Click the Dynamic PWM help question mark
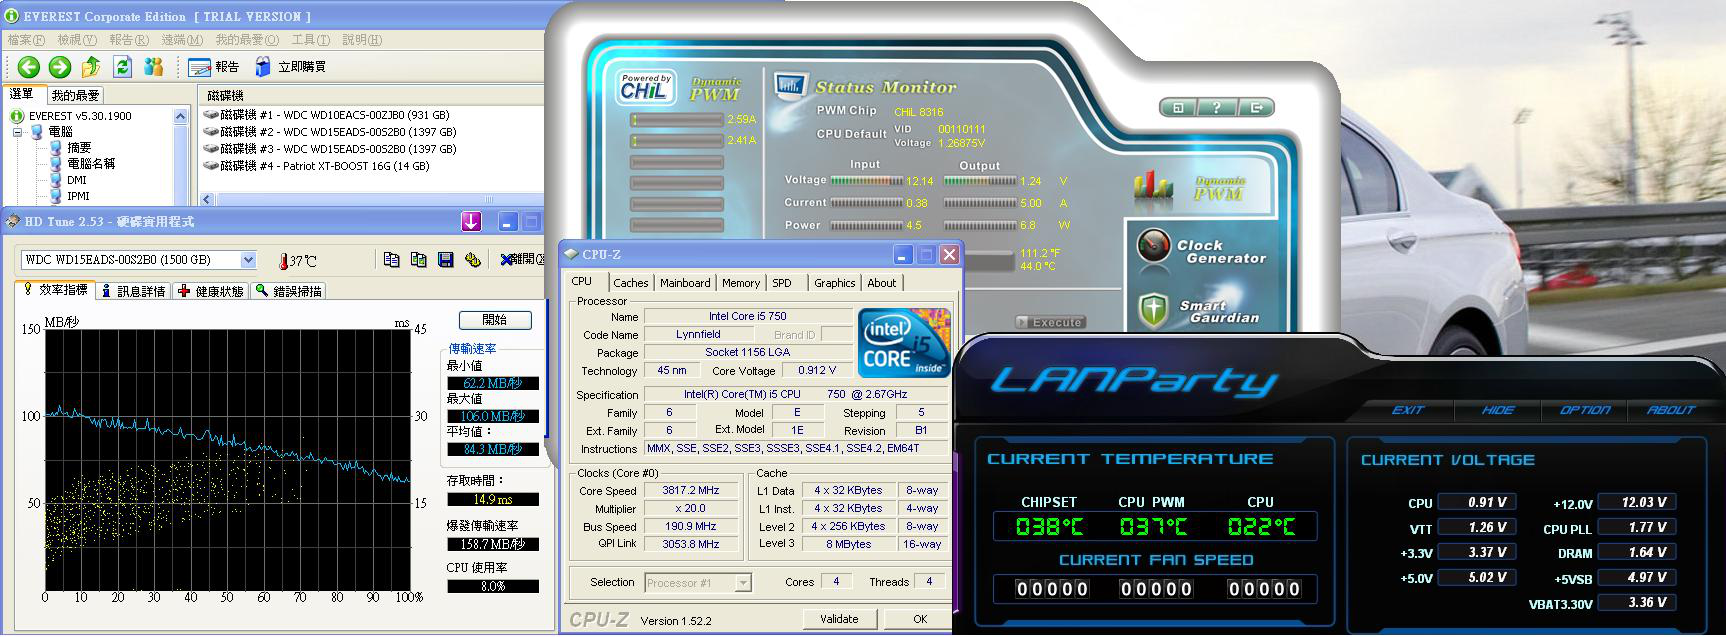Viewport: 1726px width, 637px height. tap(1216, 108)
